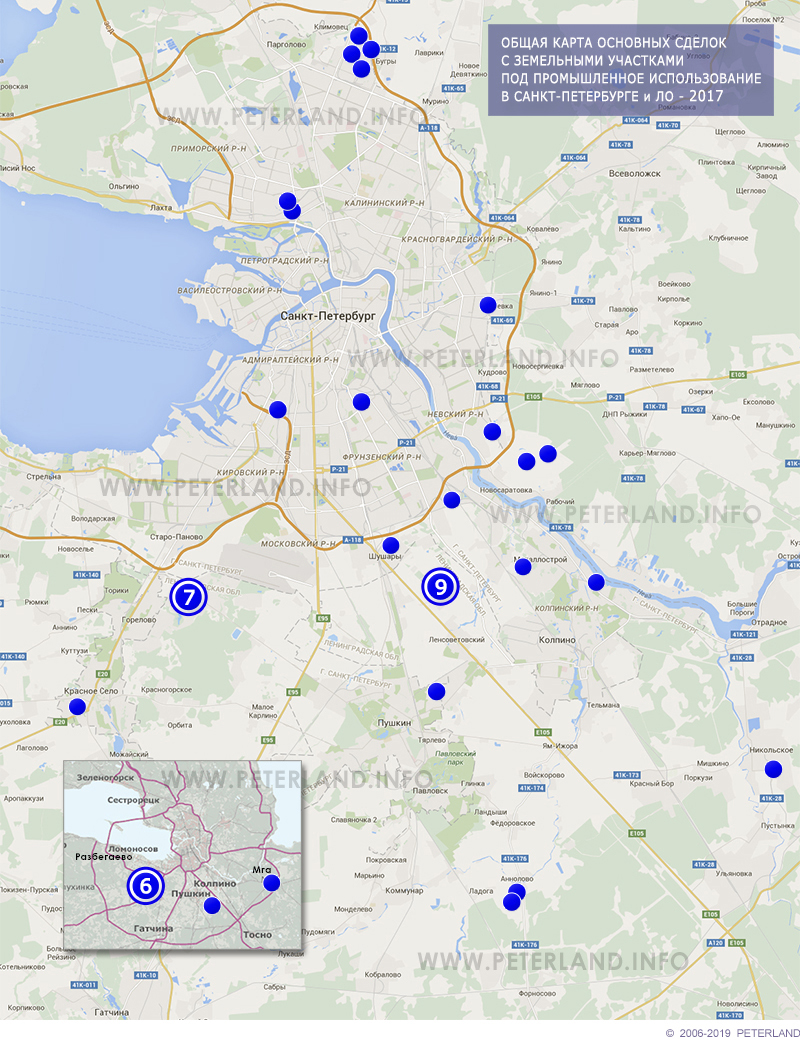Click the blue marker in Адмиралтейский district
Image resolution: width=800 pixels, height=1040 pixels.
[361, 401]
